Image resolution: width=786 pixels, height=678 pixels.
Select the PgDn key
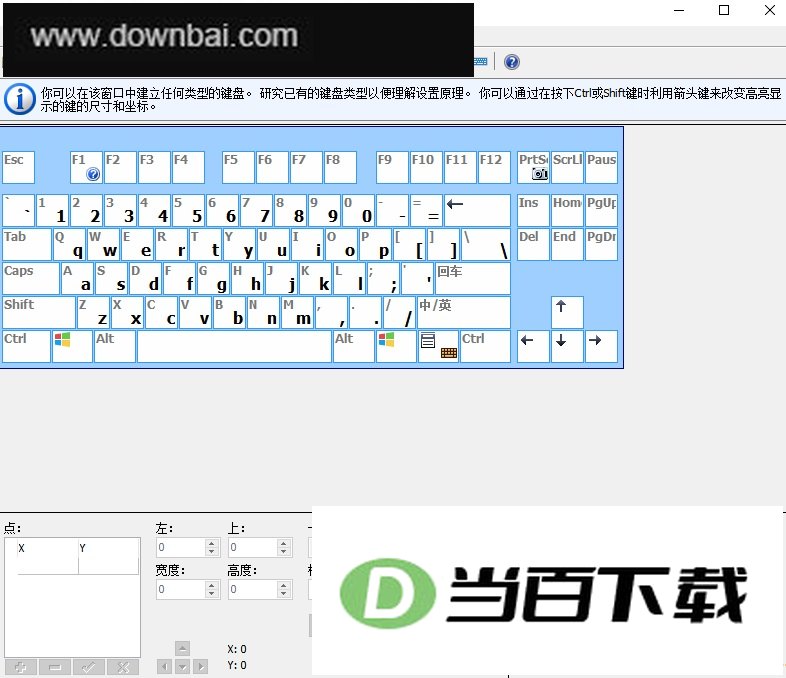pyautogui.click(x=602, y=244)
